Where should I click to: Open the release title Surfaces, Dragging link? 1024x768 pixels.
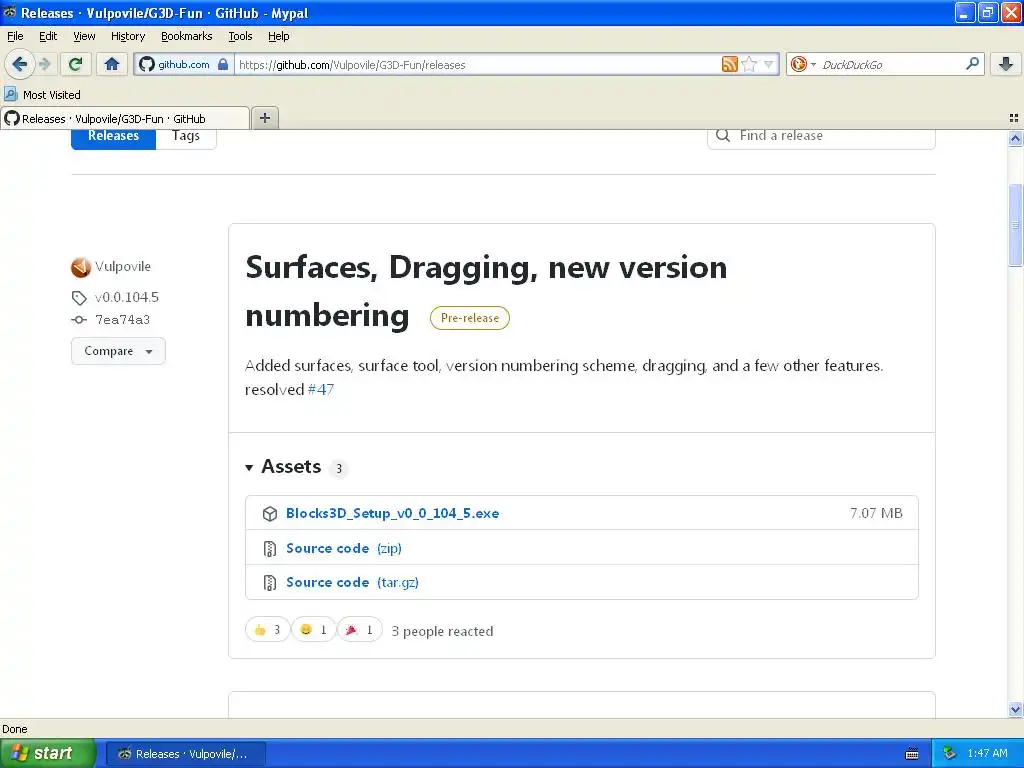pyautogui.click(x=485, y=291)
